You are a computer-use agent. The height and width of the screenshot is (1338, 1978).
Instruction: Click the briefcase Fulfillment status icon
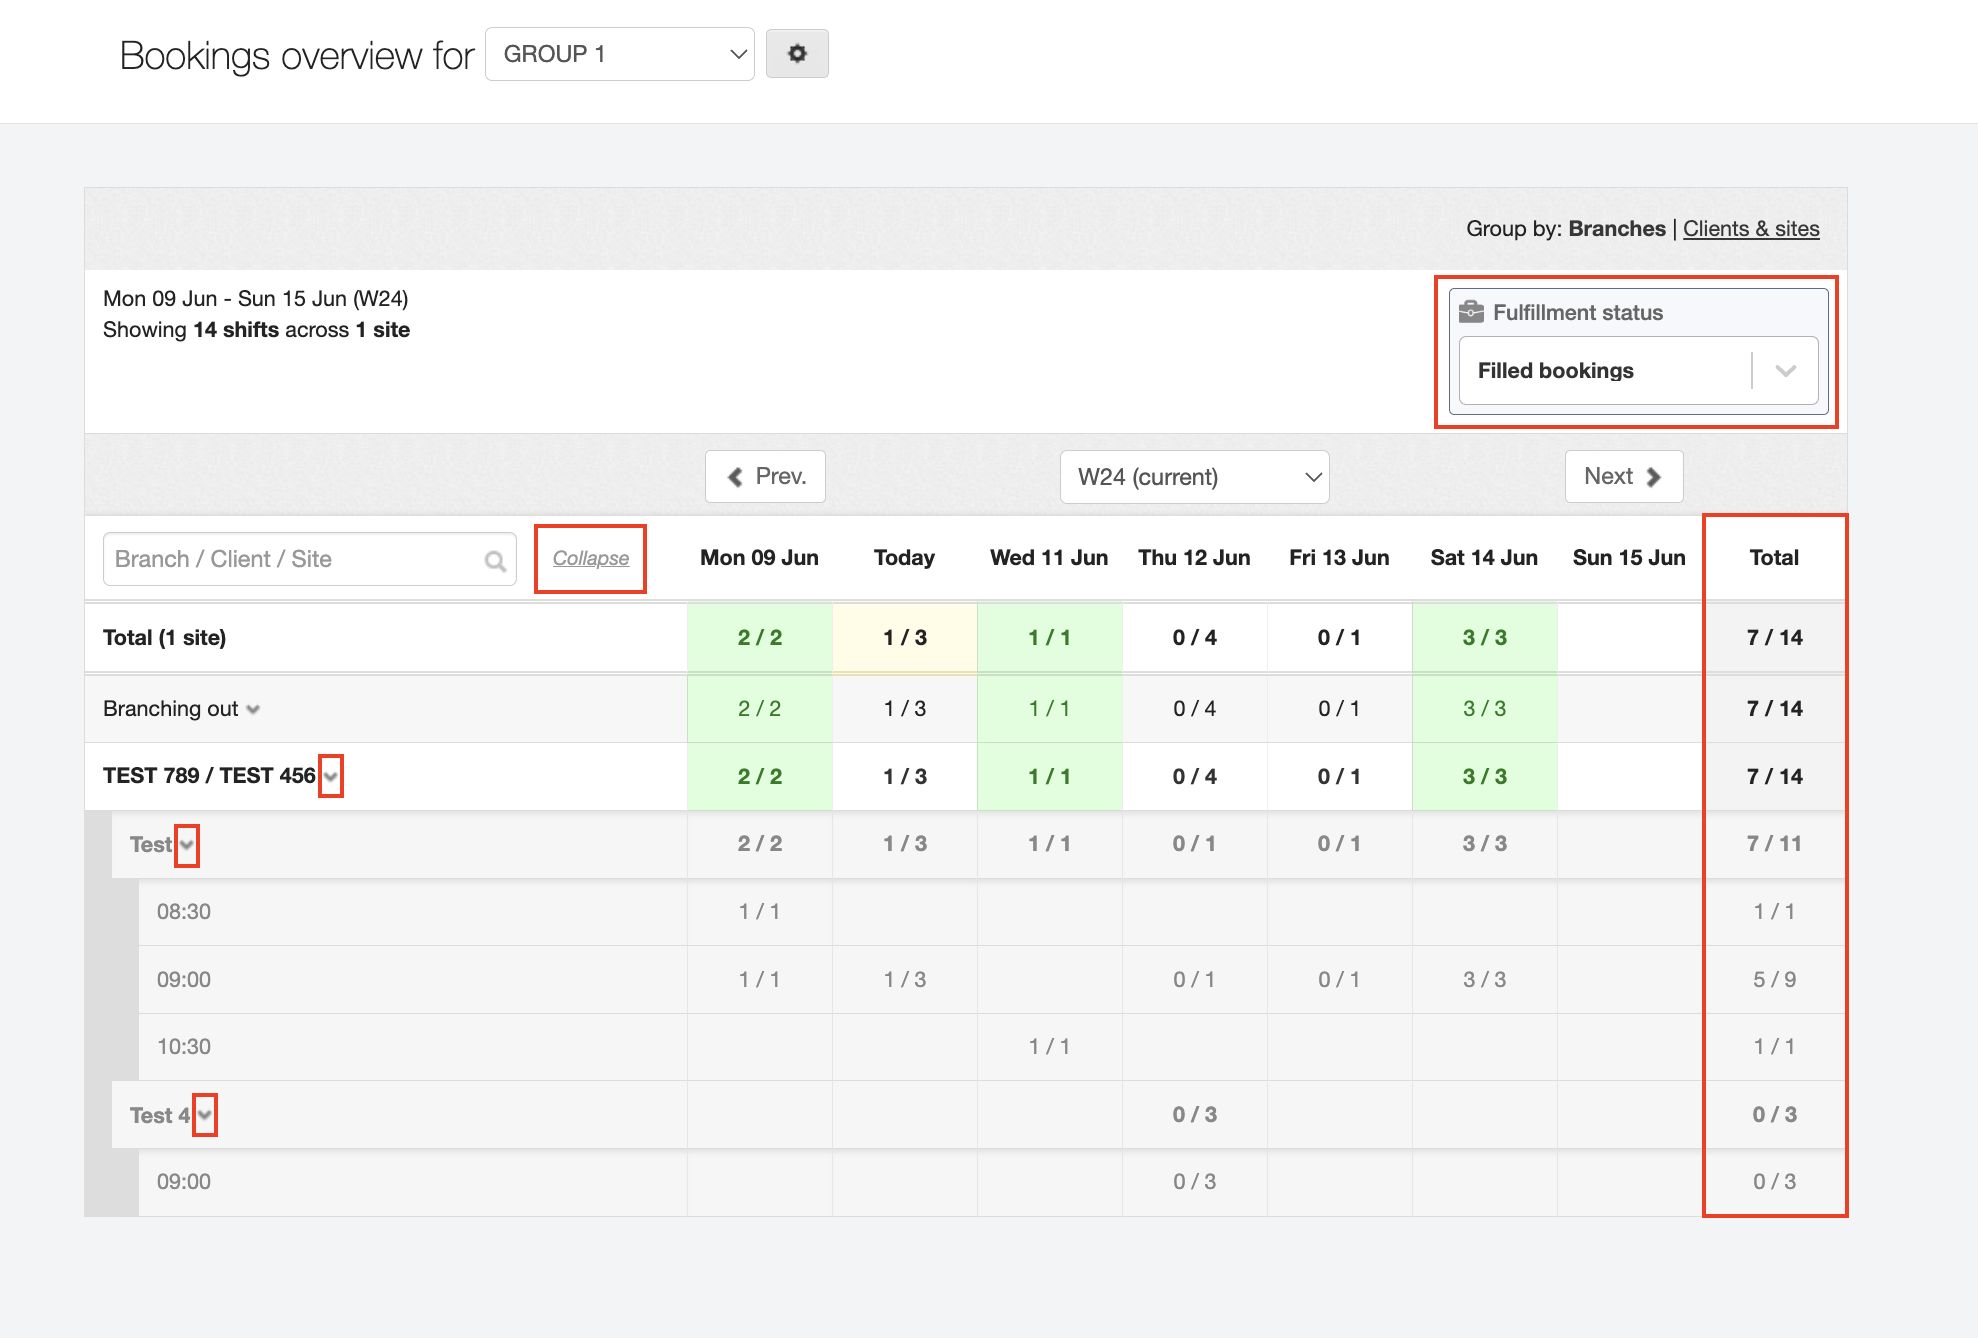1471,312
